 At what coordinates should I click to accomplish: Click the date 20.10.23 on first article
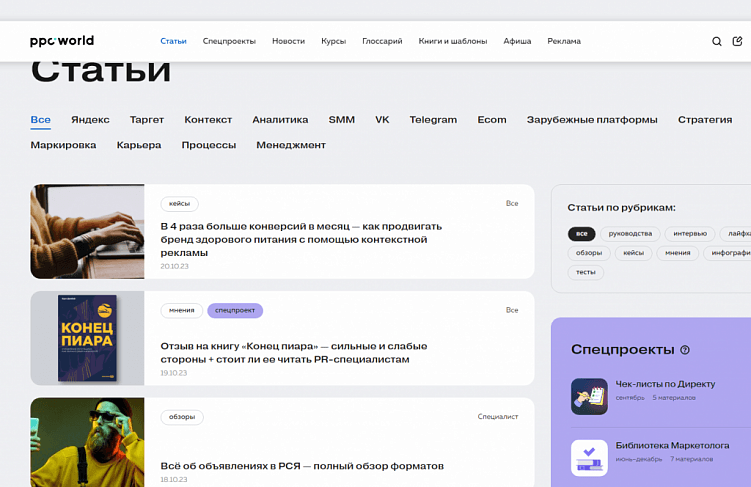(x=174, y=266)
